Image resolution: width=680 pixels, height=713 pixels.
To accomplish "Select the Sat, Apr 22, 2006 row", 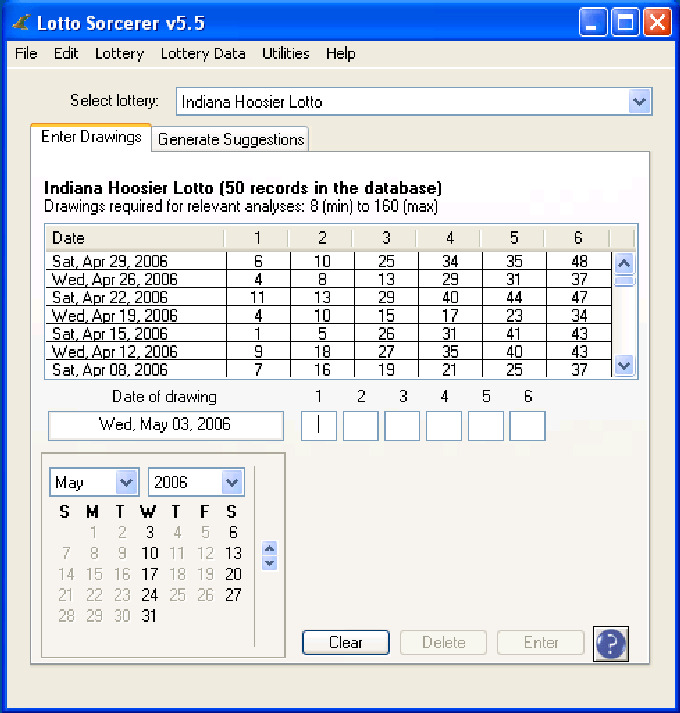I will (328, 297).
